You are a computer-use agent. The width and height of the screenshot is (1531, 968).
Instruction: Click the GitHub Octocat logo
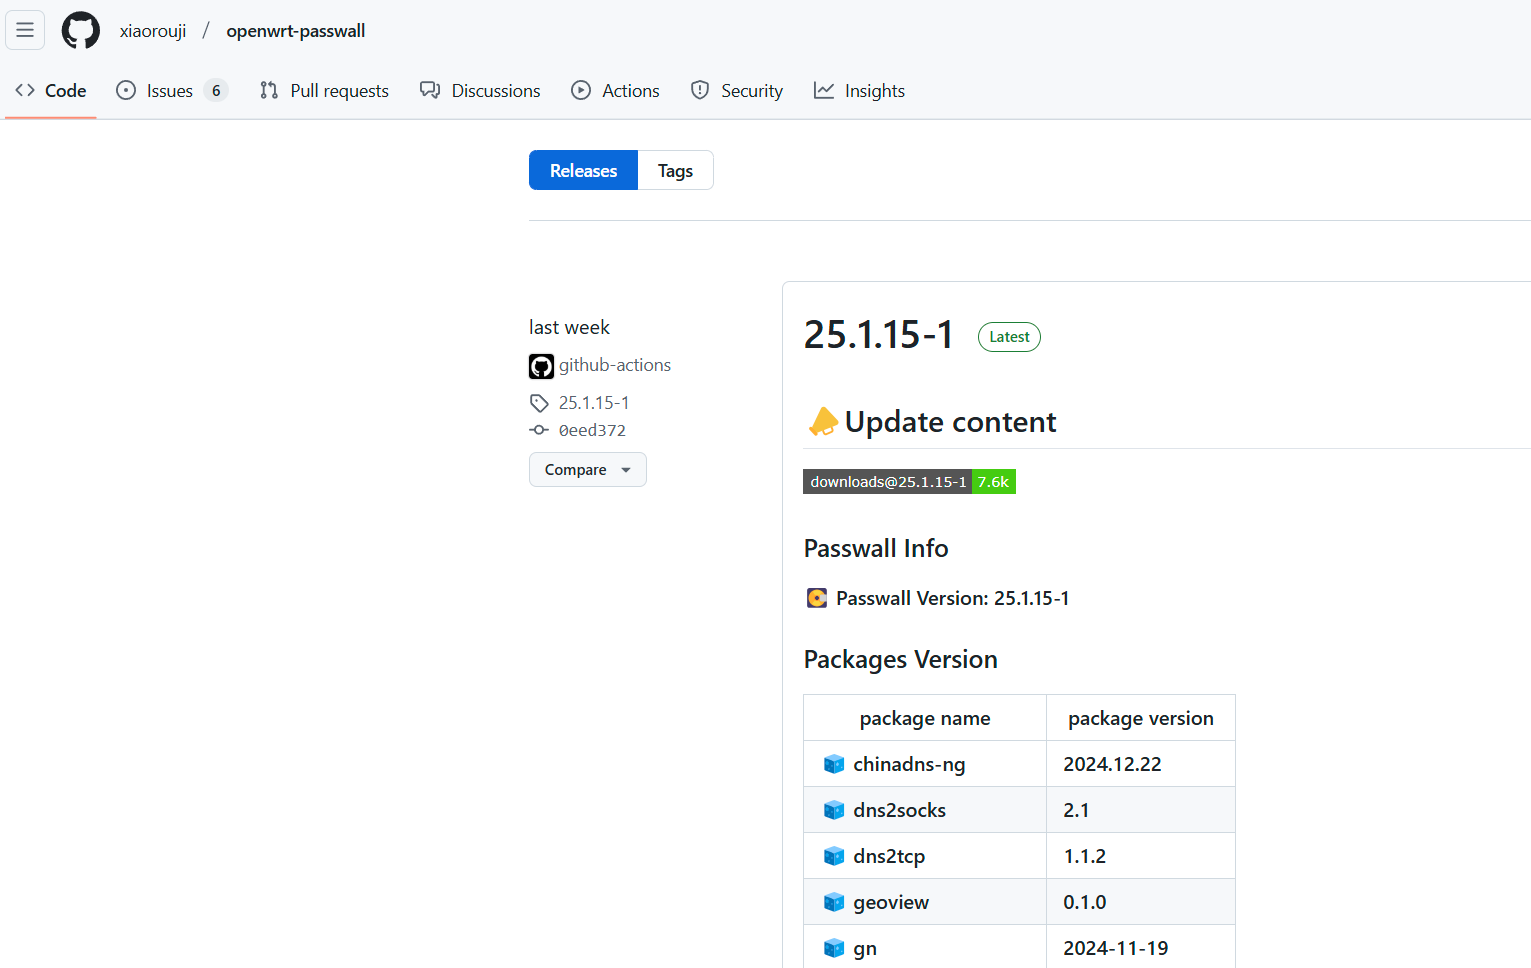tap(81, 30)
